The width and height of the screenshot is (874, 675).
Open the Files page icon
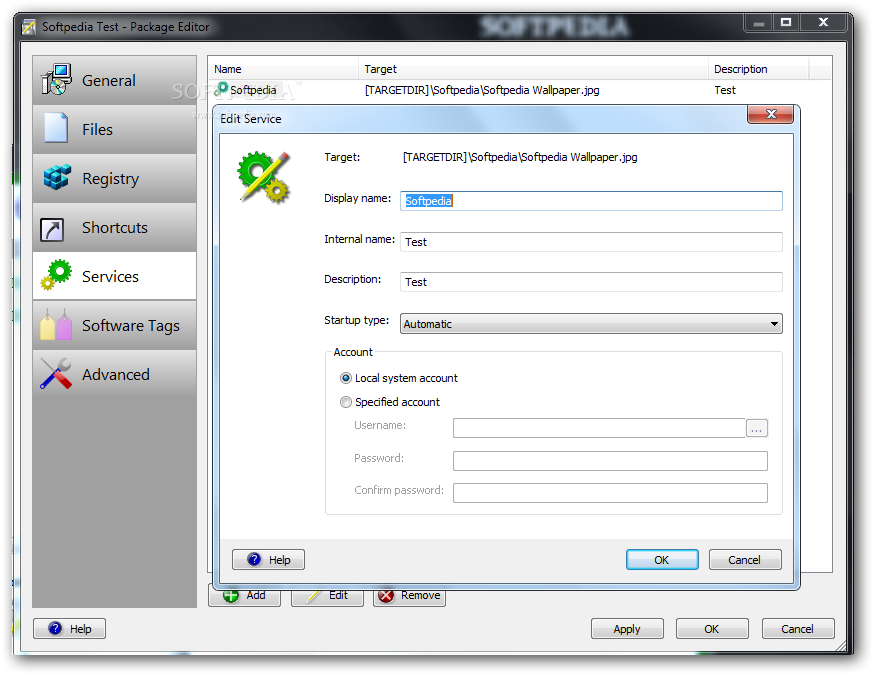point(56,128)
